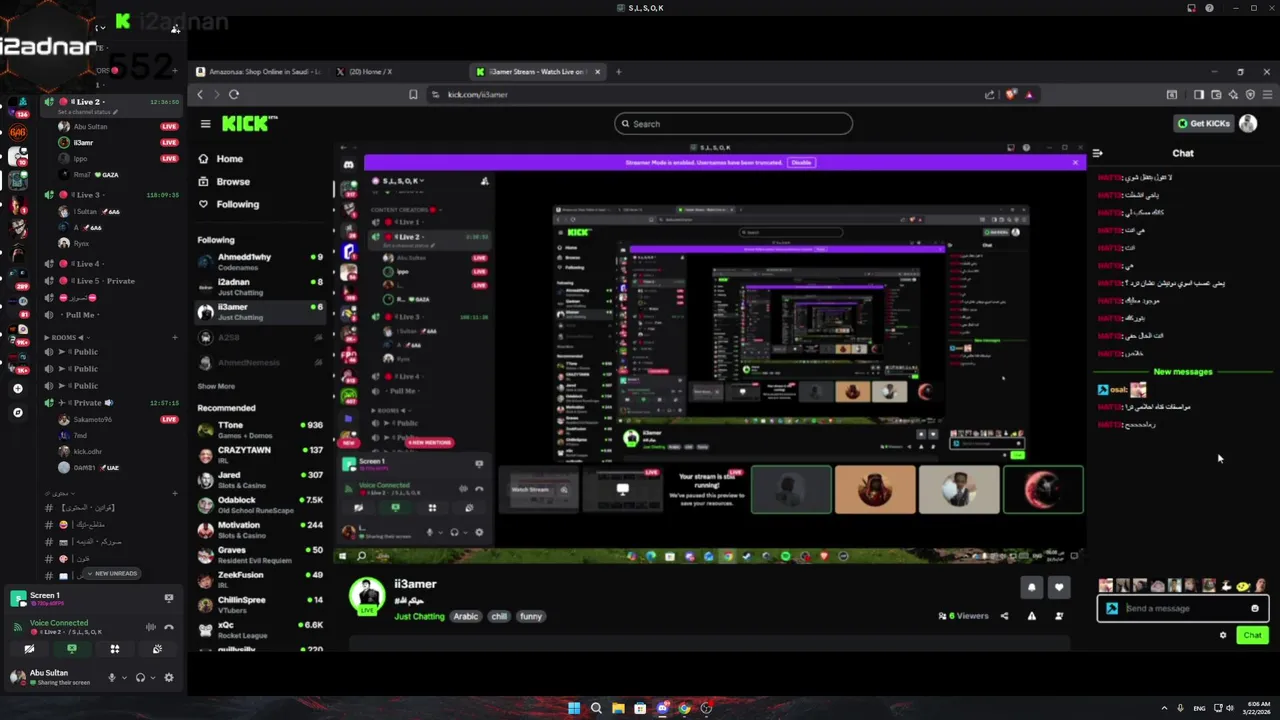
Task: Stop streaming Screen 1 in Discord
Action: 169,598
